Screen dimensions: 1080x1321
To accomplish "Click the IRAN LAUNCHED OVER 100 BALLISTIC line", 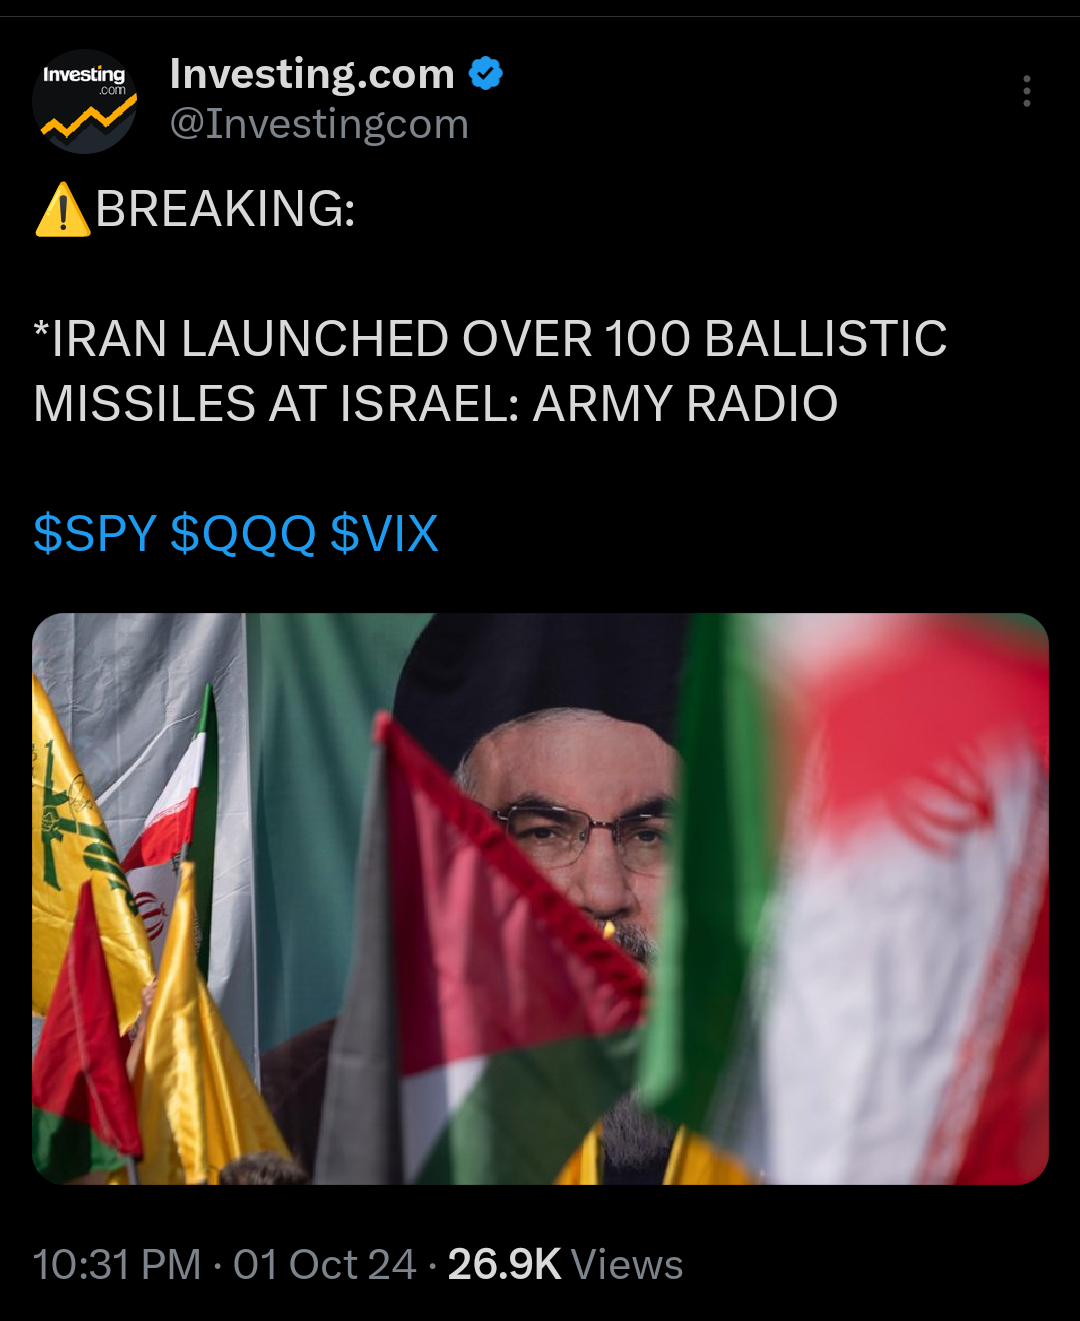I will 490,339.
